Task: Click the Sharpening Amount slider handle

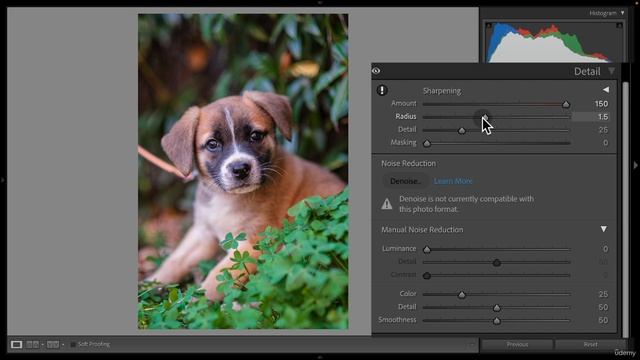Action: point(566,104)
